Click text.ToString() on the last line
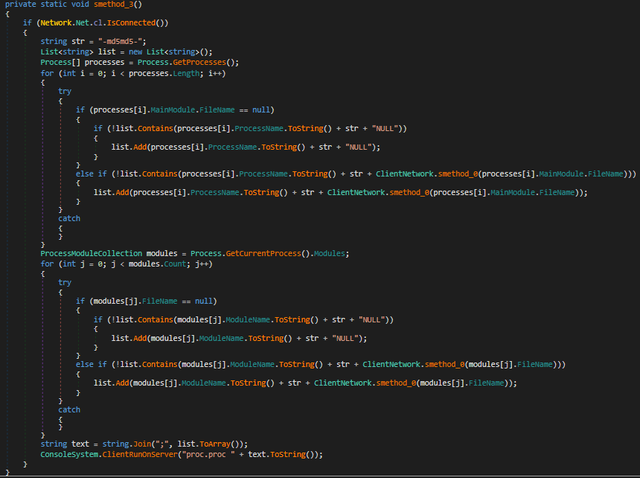Screen dimensions: 640x478 tap(283, 455)
